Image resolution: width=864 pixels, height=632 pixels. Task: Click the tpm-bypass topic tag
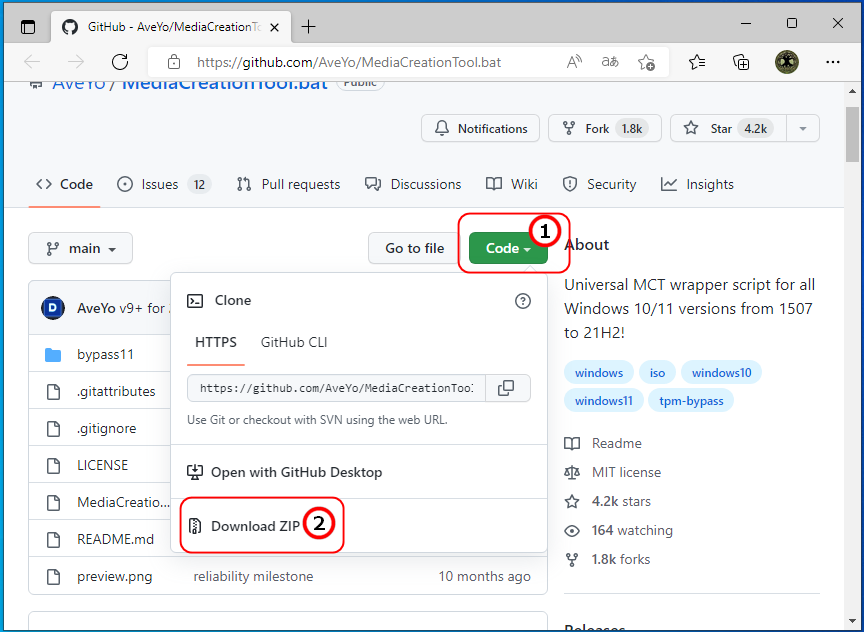(x=691, y=401)
